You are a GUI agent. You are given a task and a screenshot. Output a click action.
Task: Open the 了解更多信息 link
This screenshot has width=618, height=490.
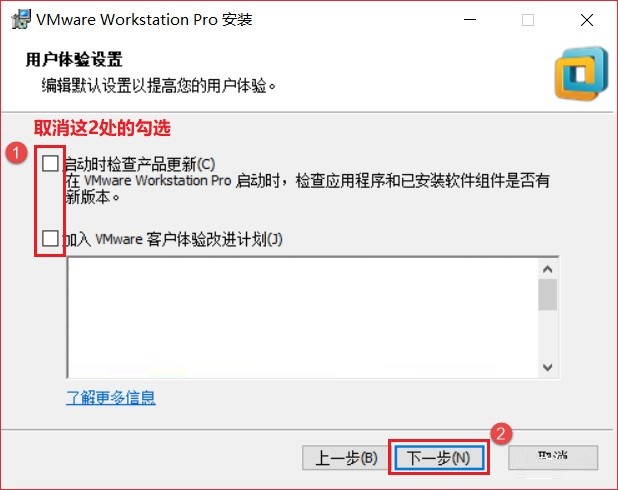111,397
